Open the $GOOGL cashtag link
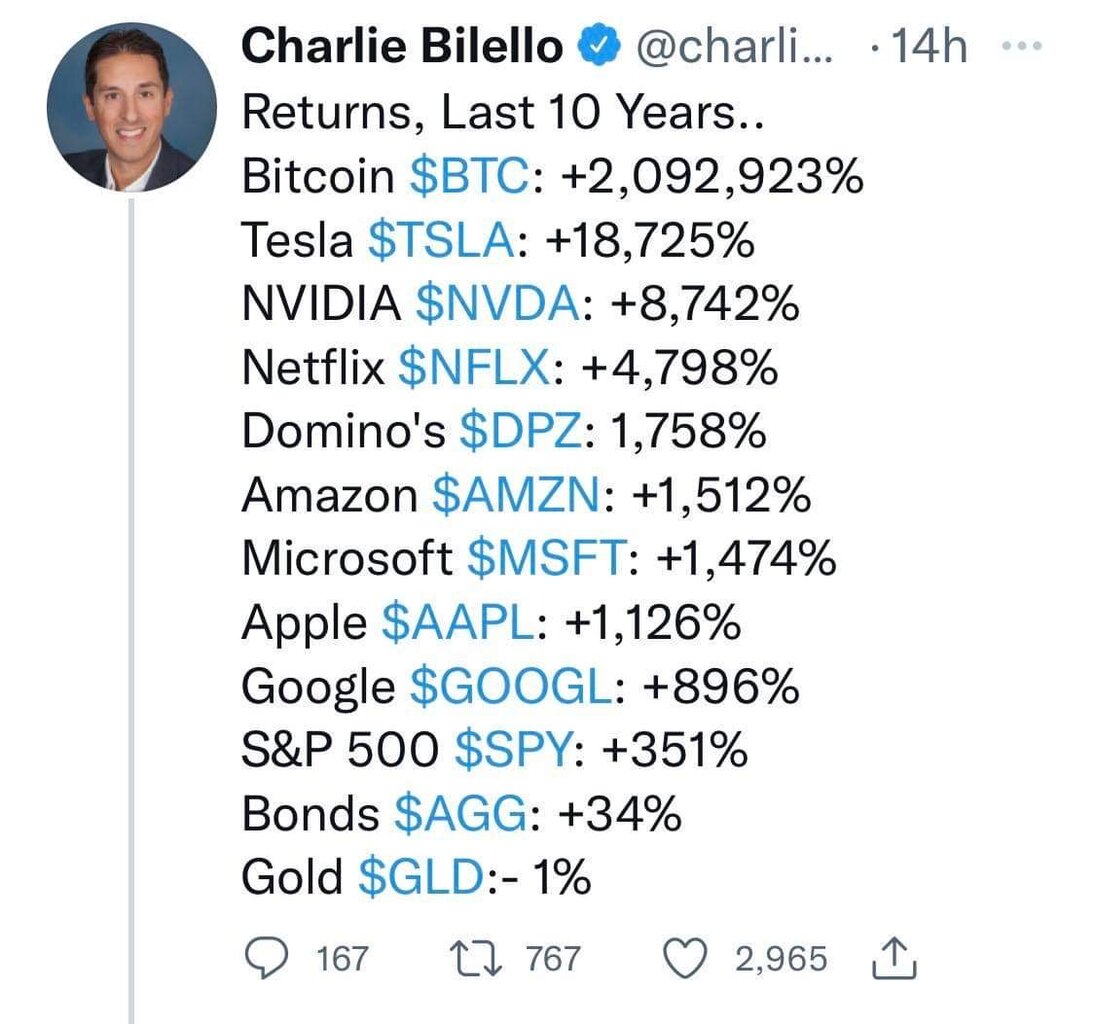Image resolution: width=1095 pixels, height=1024 pixels. (510, 687)
